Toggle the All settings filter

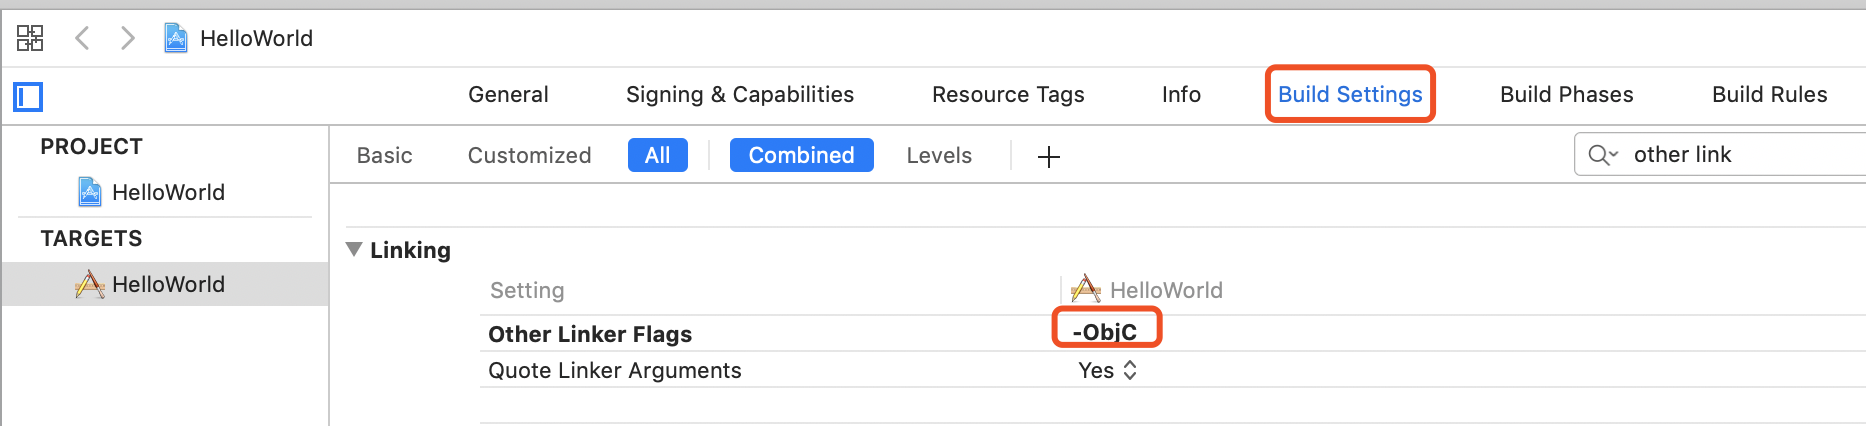(657, 155)
